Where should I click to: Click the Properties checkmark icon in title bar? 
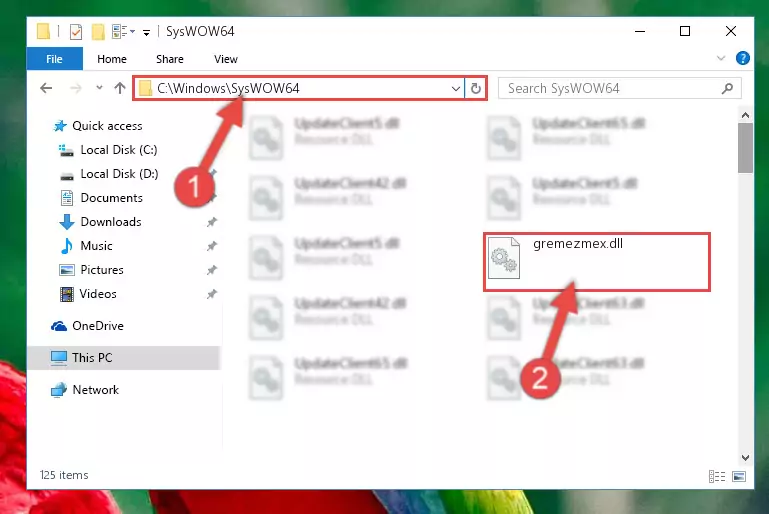coord(76,32)
